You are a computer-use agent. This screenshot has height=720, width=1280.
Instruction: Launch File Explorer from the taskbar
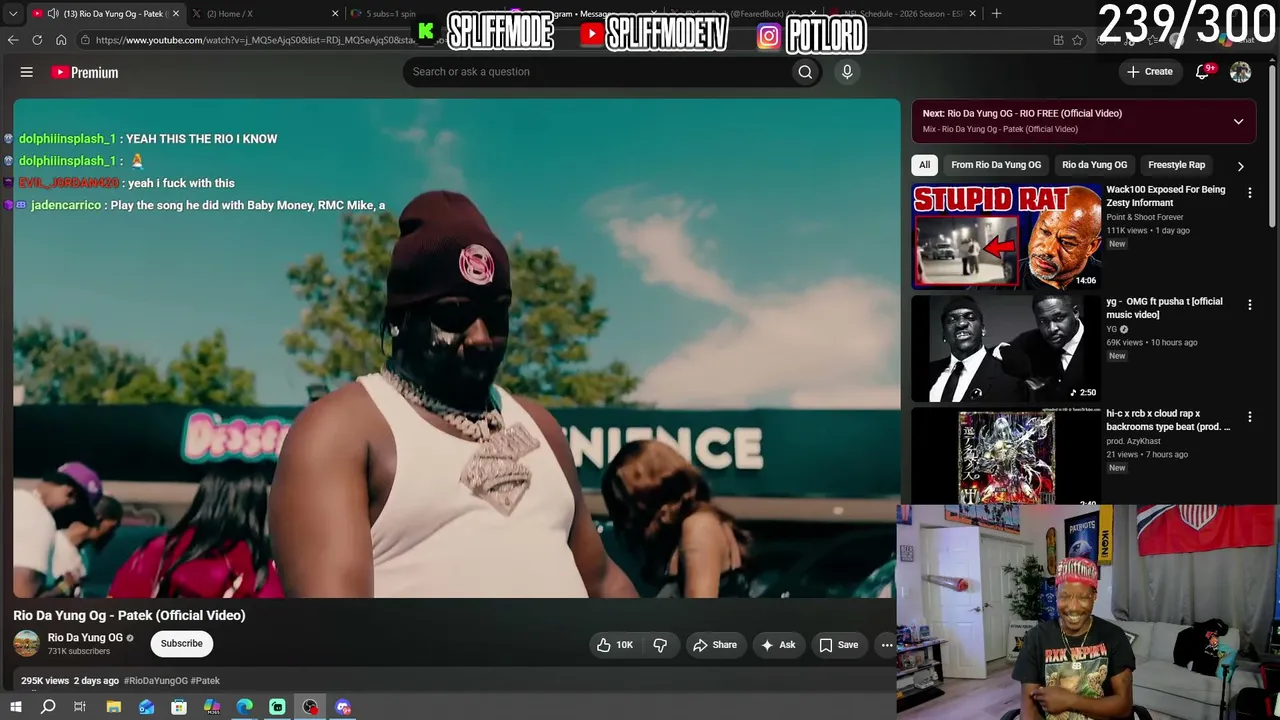tap(114, 707)
